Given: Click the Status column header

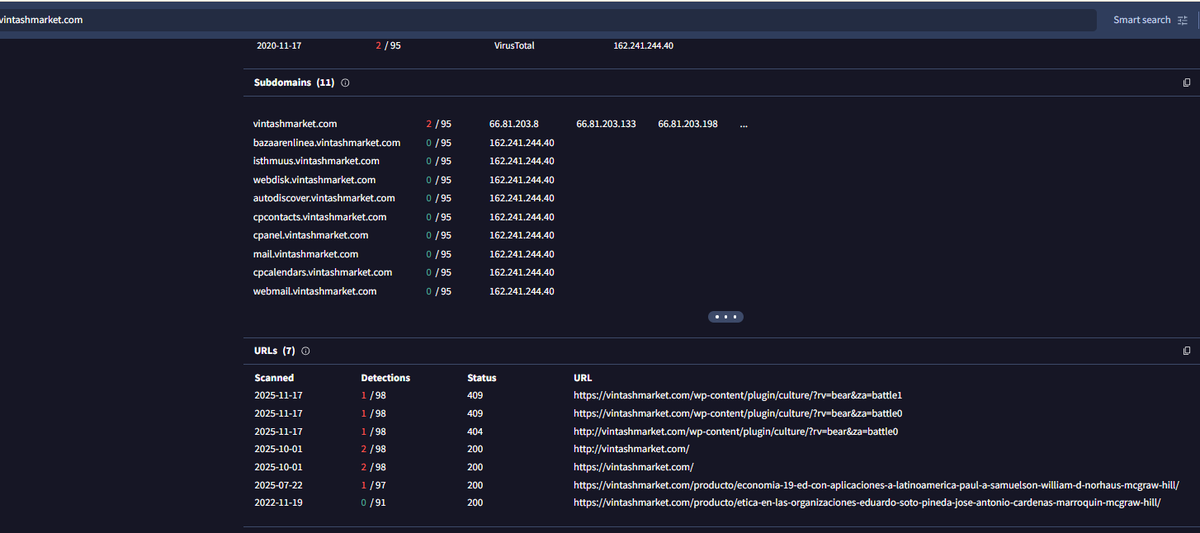Looking at the screenshot, I should pos(481,378).
